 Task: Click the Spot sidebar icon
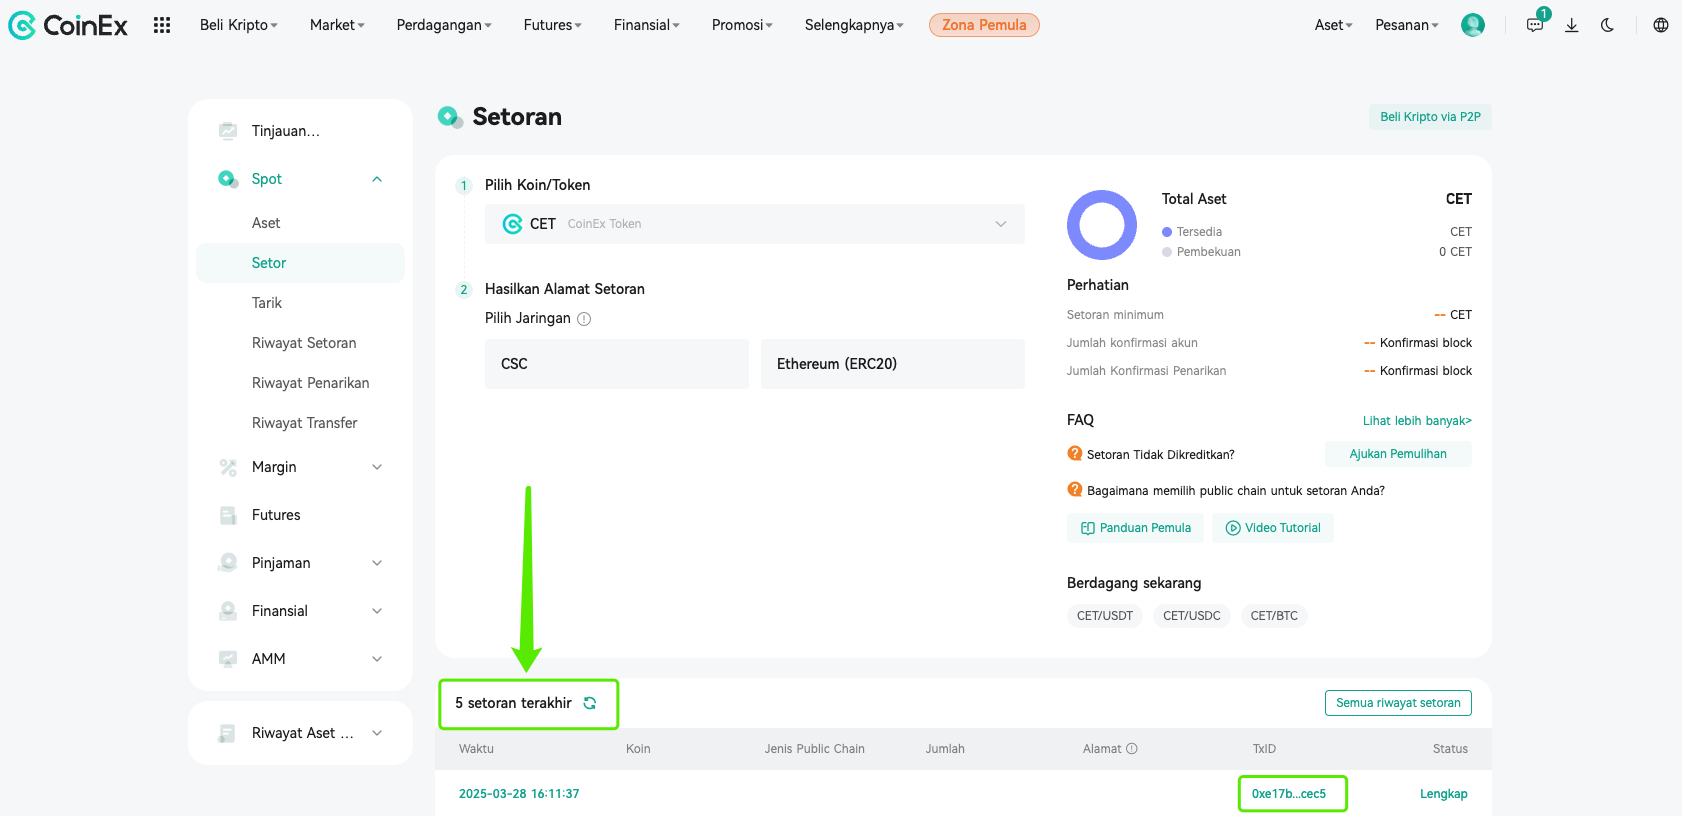pos(228,179)
